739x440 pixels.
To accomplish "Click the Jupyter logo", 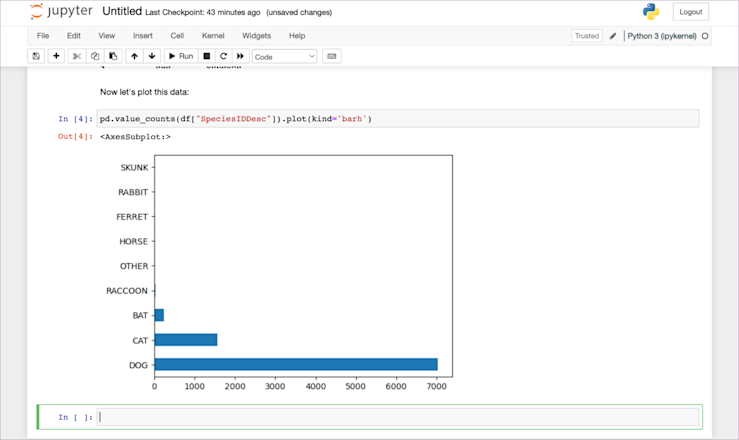I will (x=61, y=11).
